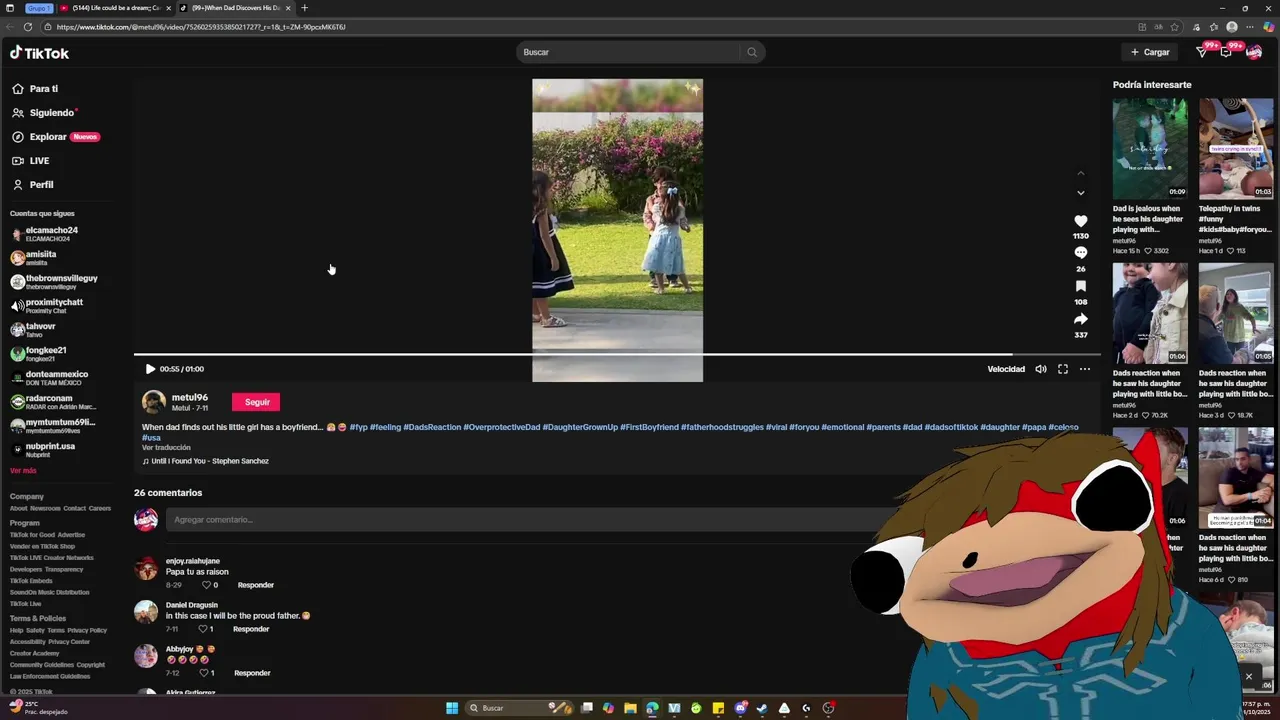The width and height of the screenshot is (1280, 720).
Task: Open Discord from the taskbar
Action: pyautogui.click(x=740, y=708)
